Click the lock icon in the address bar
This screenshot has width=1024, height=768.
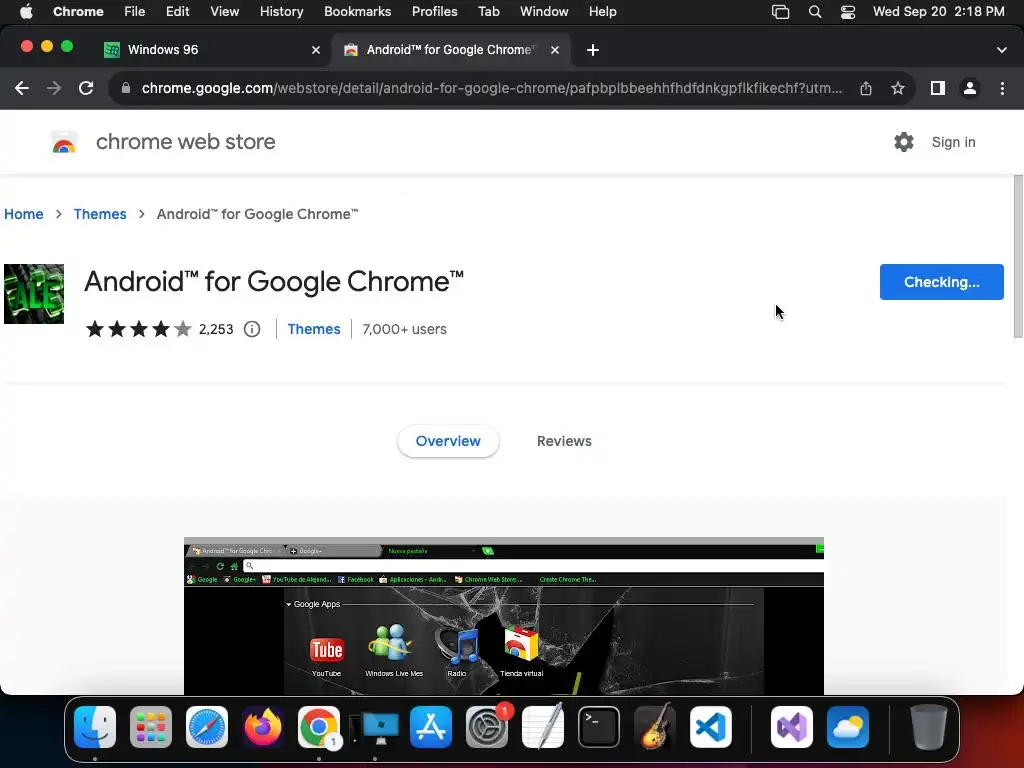coord(126,88)
